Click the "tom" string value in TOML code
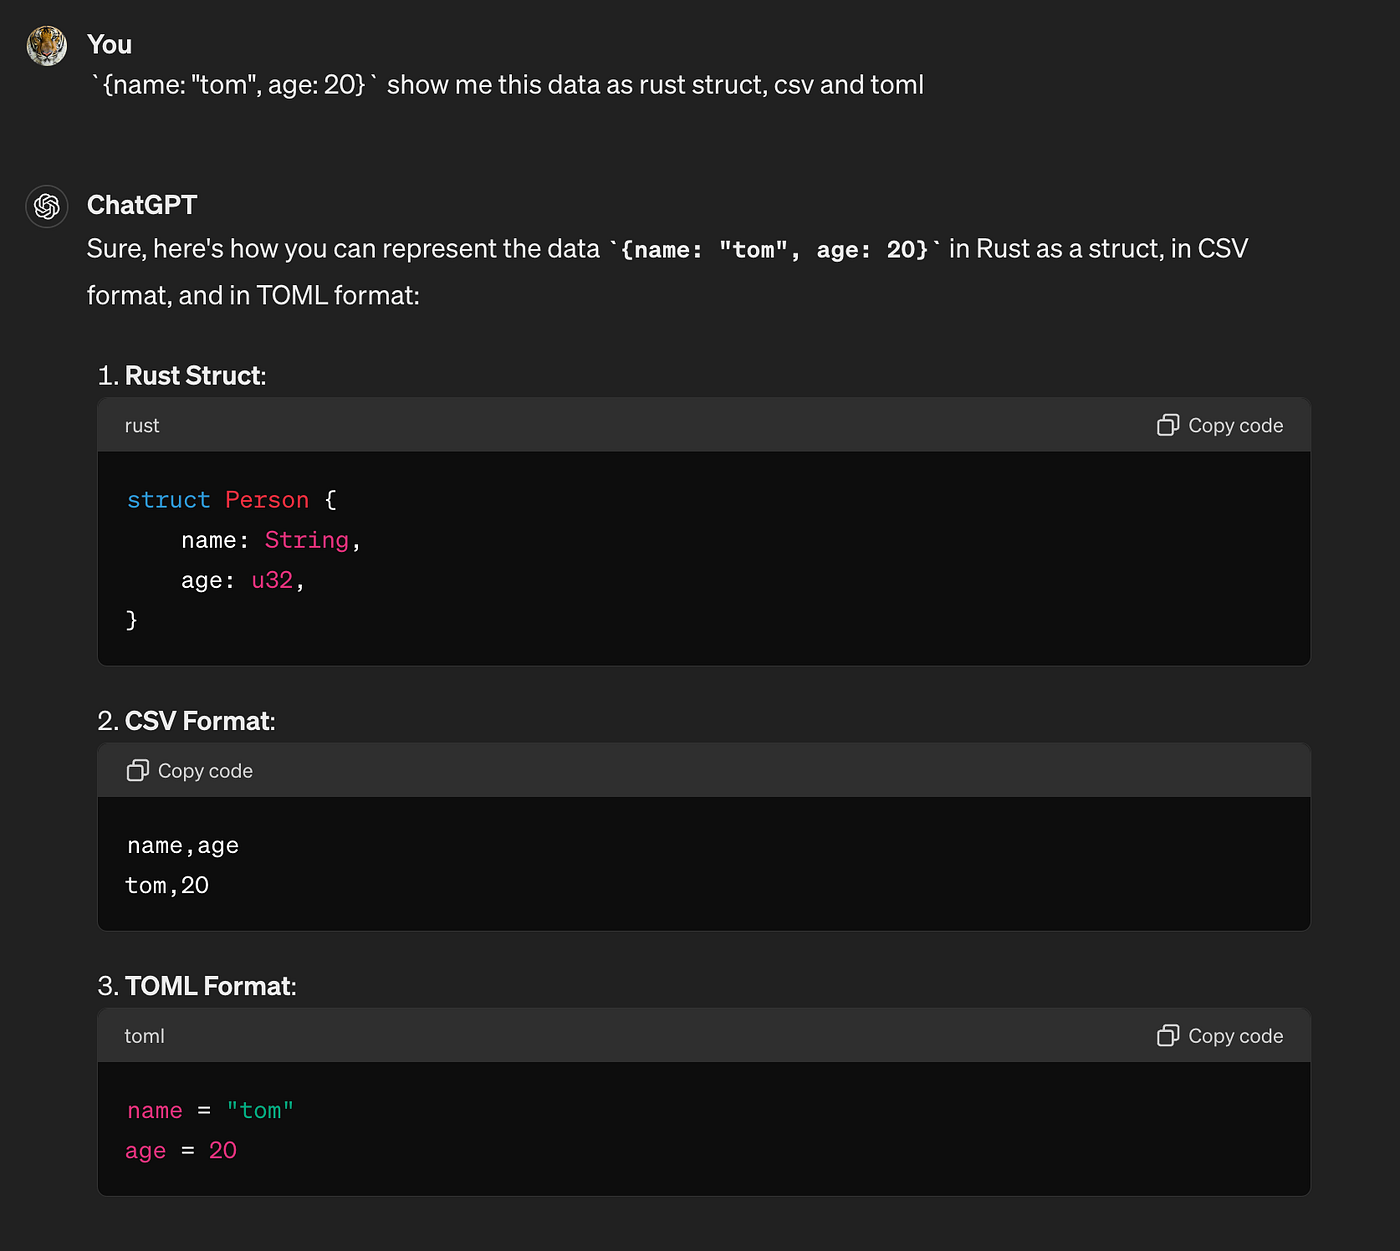This screenshot has height=1251, width=1400. [x=260, y=1110]
